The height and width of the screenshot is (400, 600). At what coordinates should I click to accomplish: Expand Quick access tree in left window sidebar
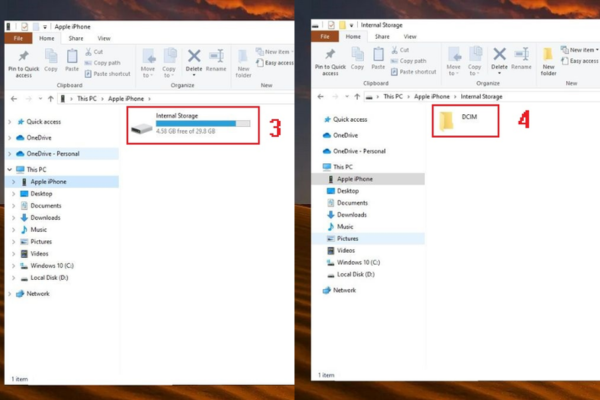click(10, 121)
